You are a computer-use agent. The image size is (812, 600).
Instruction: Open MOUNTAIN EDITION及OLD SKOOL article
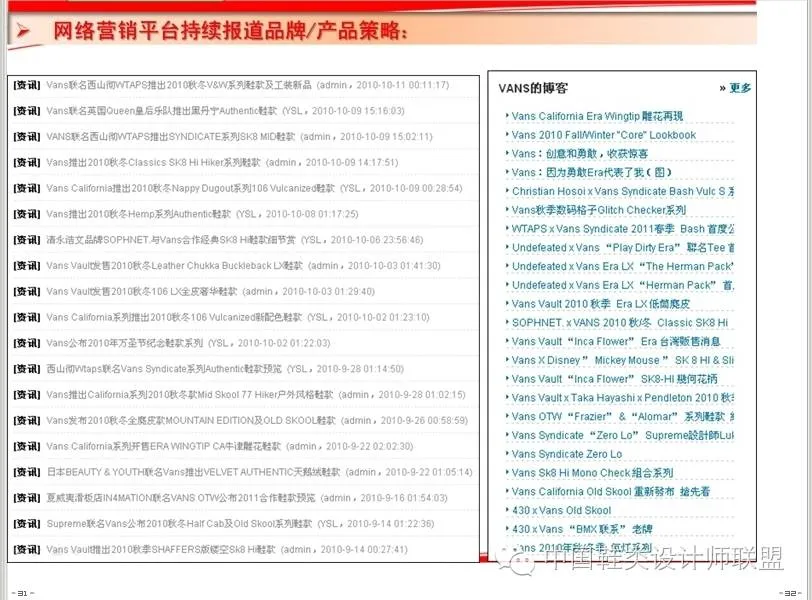(191, 420)
